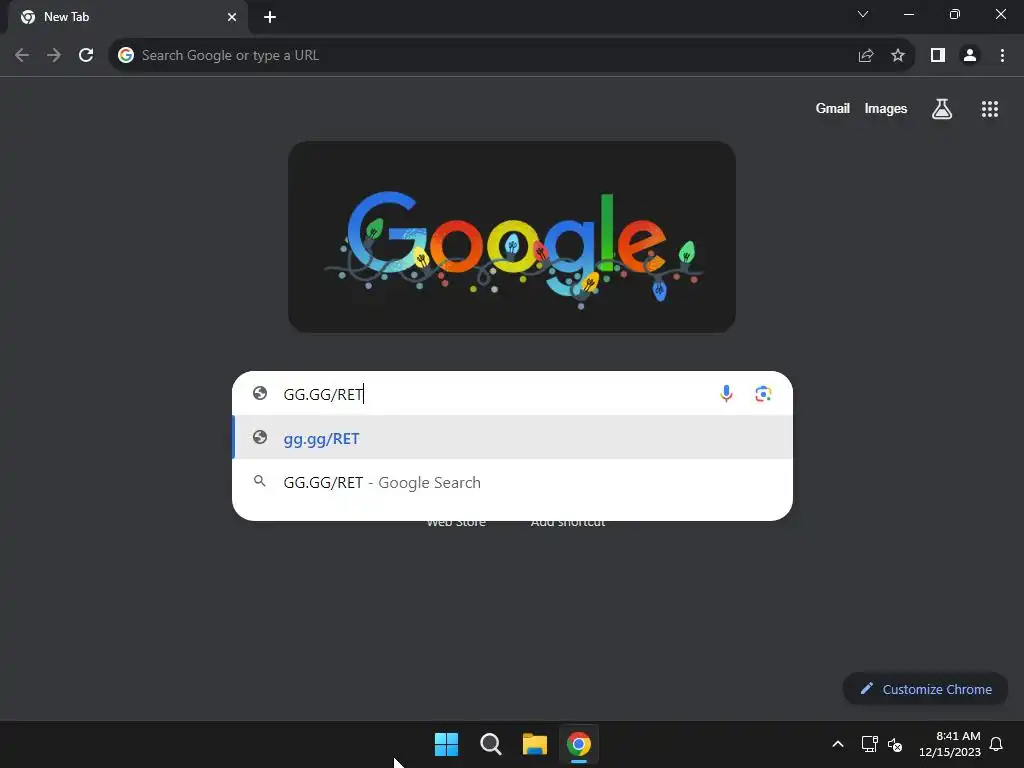Open Google Images link
This screenshot has width=1024, height=768.
[886, 108]
